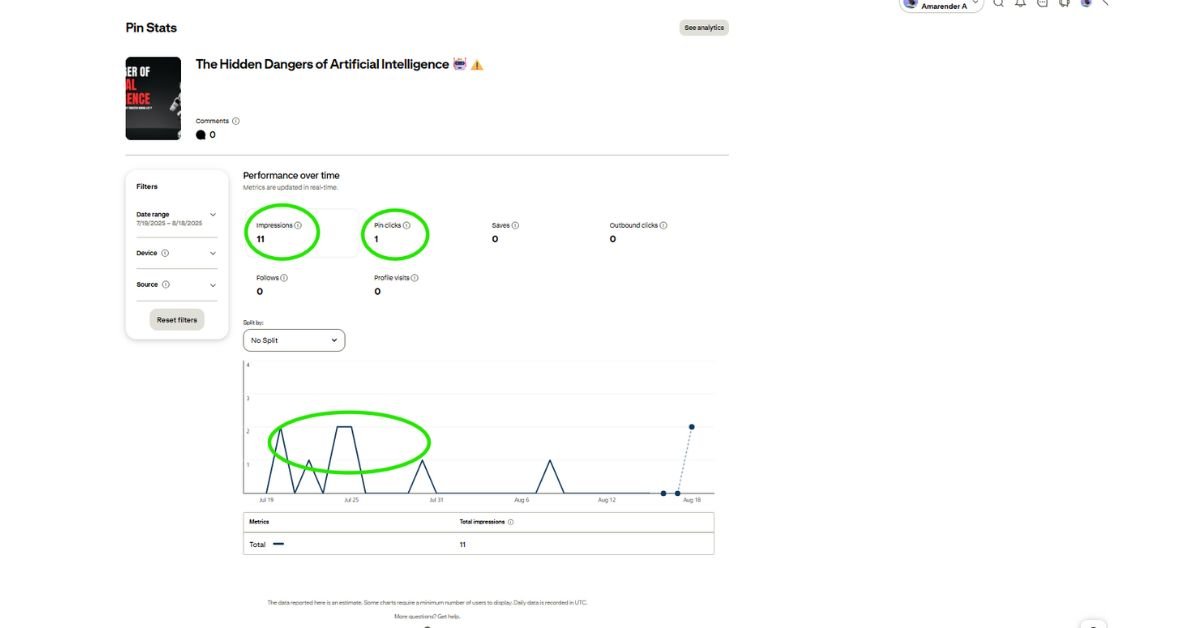The image size is (1200, 628).
Task: Click the info icon next to Impressions
Action: (x=298, y=226)
